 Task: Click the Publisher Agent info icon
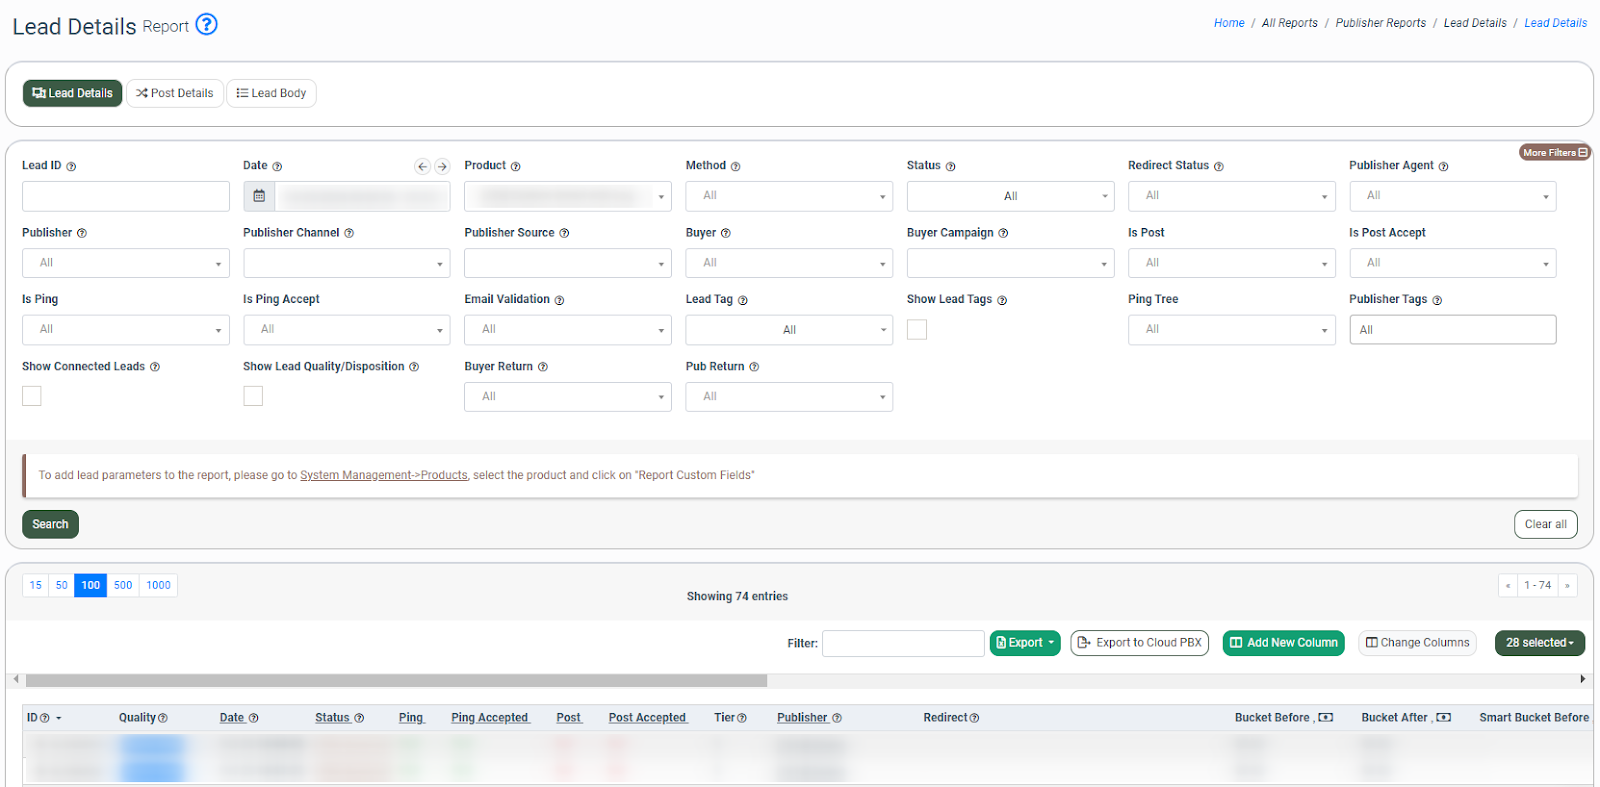point(1443,167)
